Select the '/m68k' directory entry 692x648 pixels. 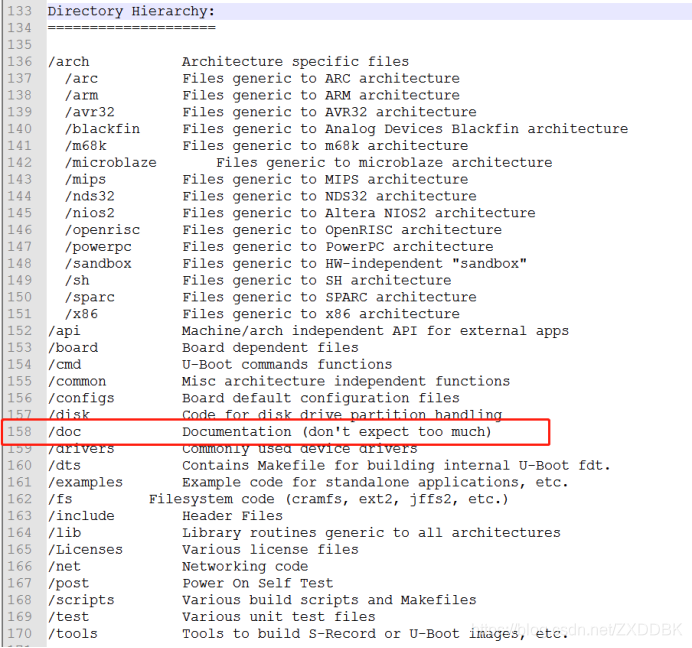(86, 145)
